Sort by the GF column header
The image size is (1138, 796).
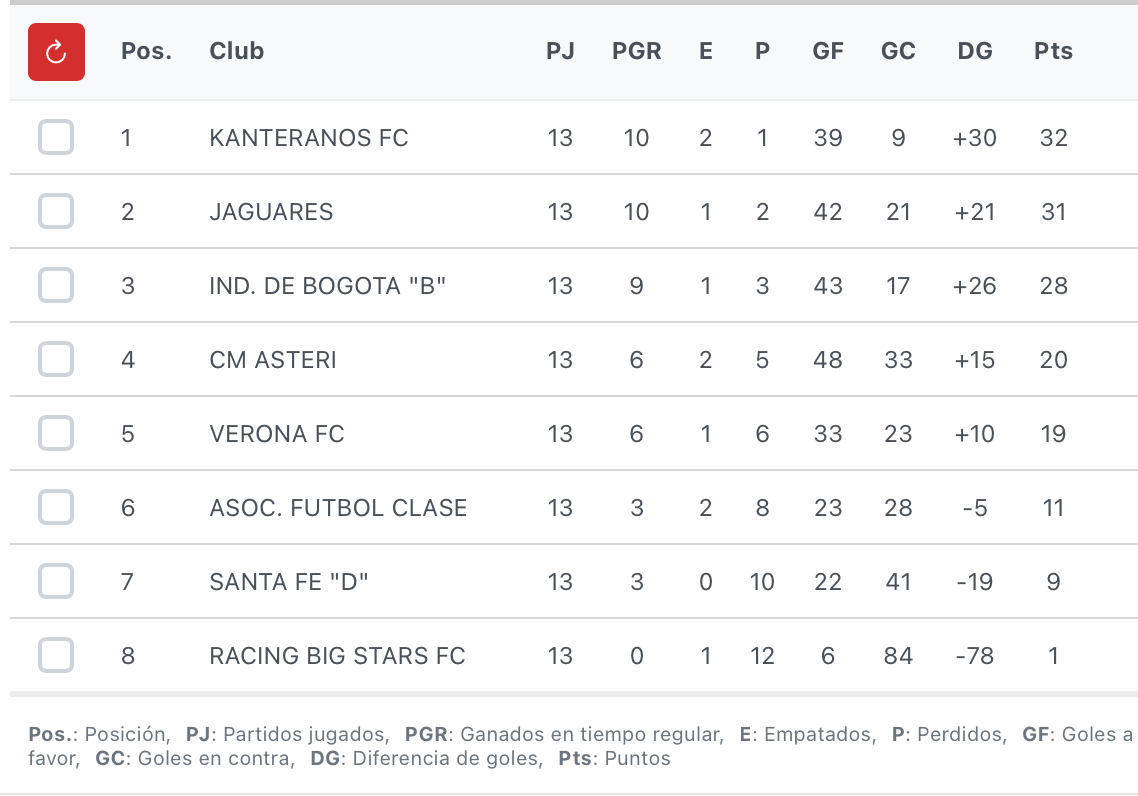827,51
